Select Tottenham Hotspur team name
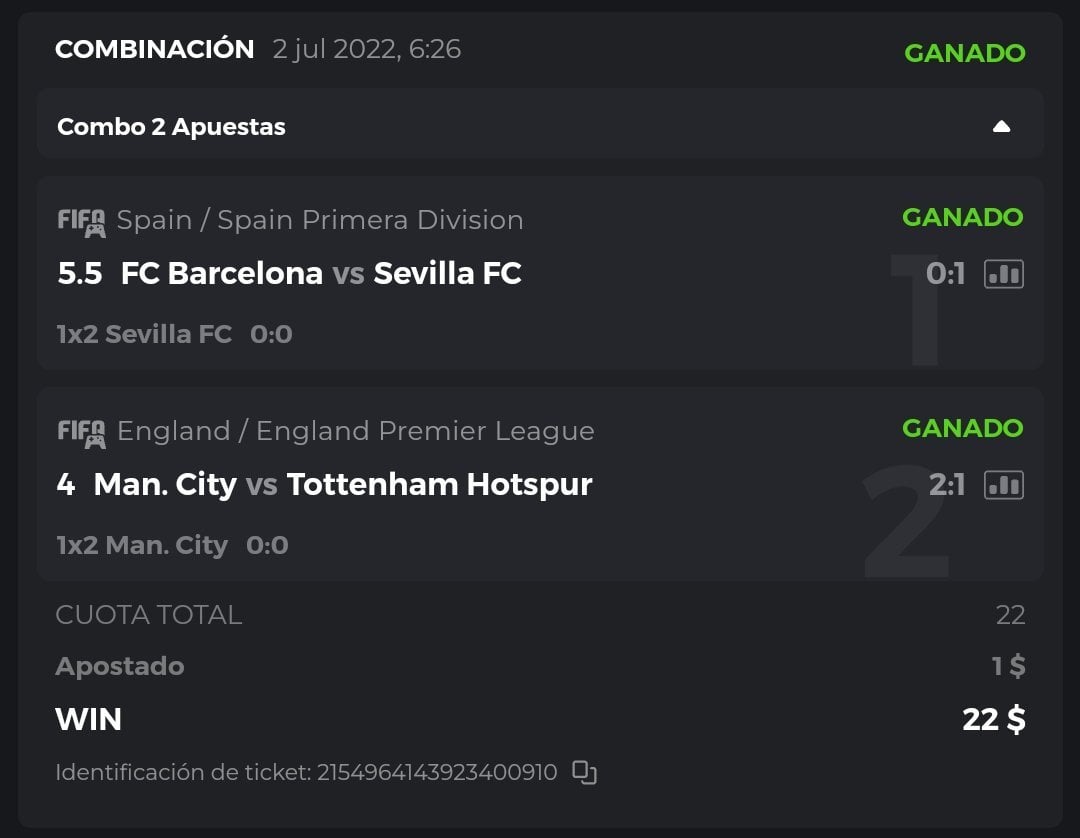 click(x=439, y=485)
